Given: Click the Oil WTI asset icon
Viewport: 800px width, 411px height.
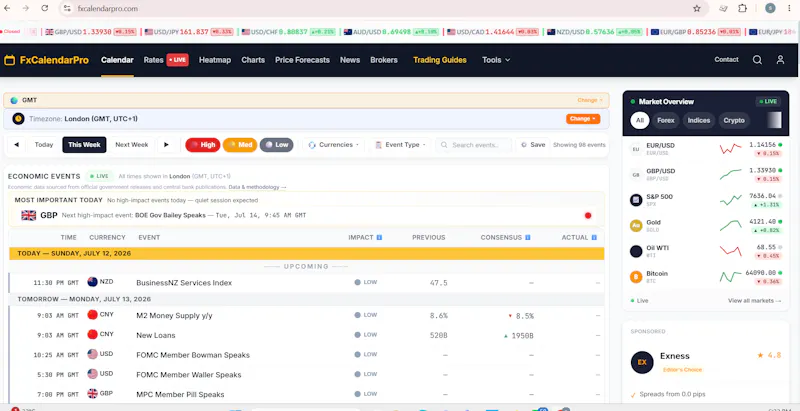Looking at the screenshot, I should pyautogui.click(x=636, y=251).
